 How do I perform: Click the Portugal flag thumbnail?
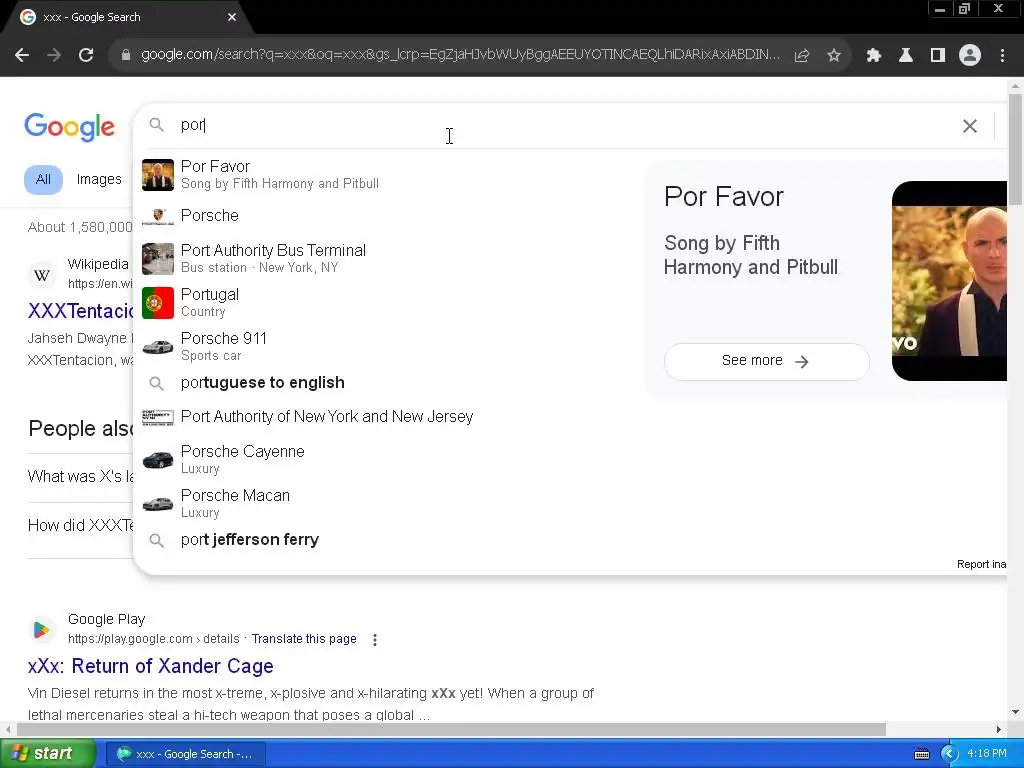(158, 302)
